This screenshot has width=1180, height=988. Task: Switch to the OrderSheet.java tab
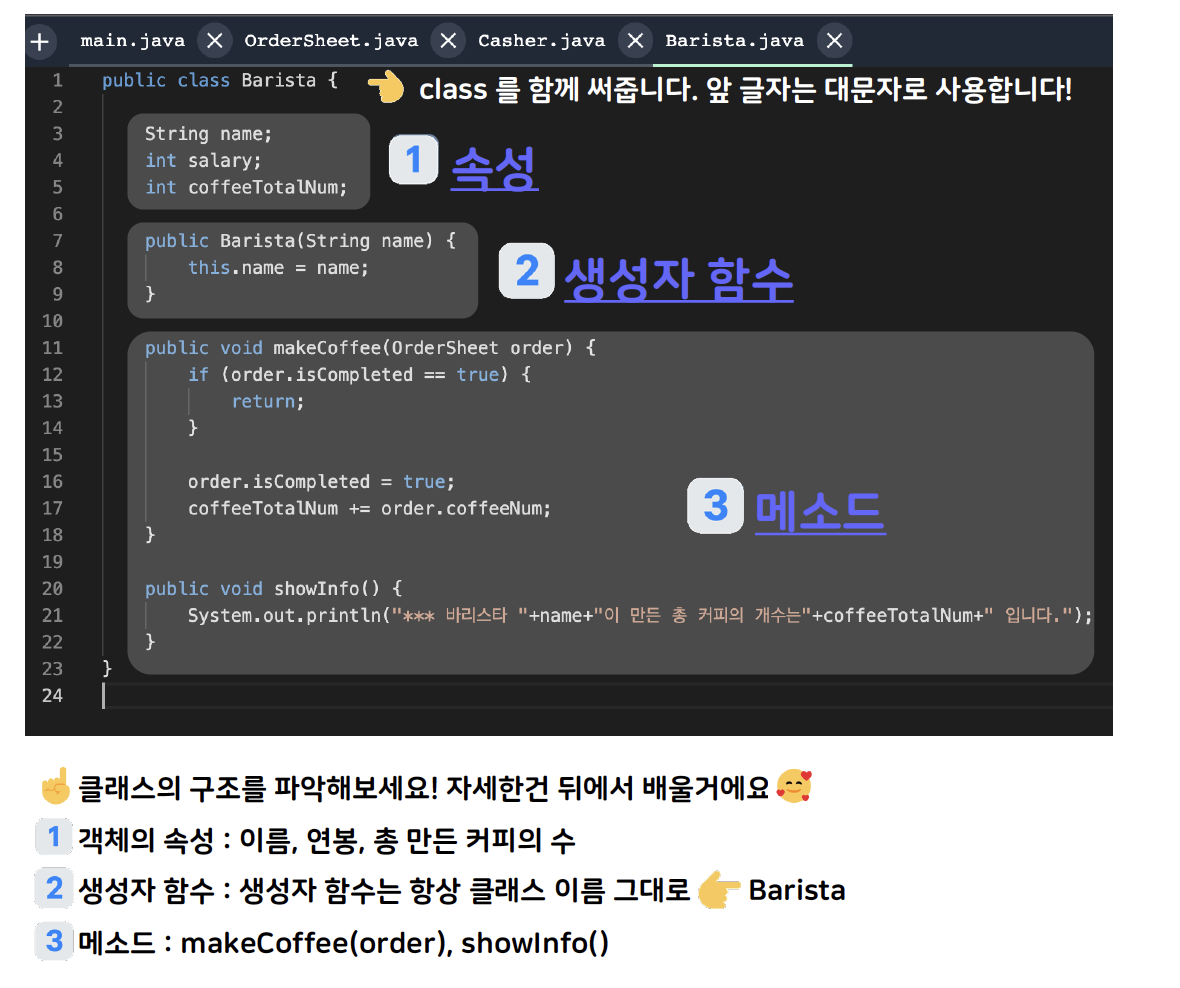[x=332, y=40]
